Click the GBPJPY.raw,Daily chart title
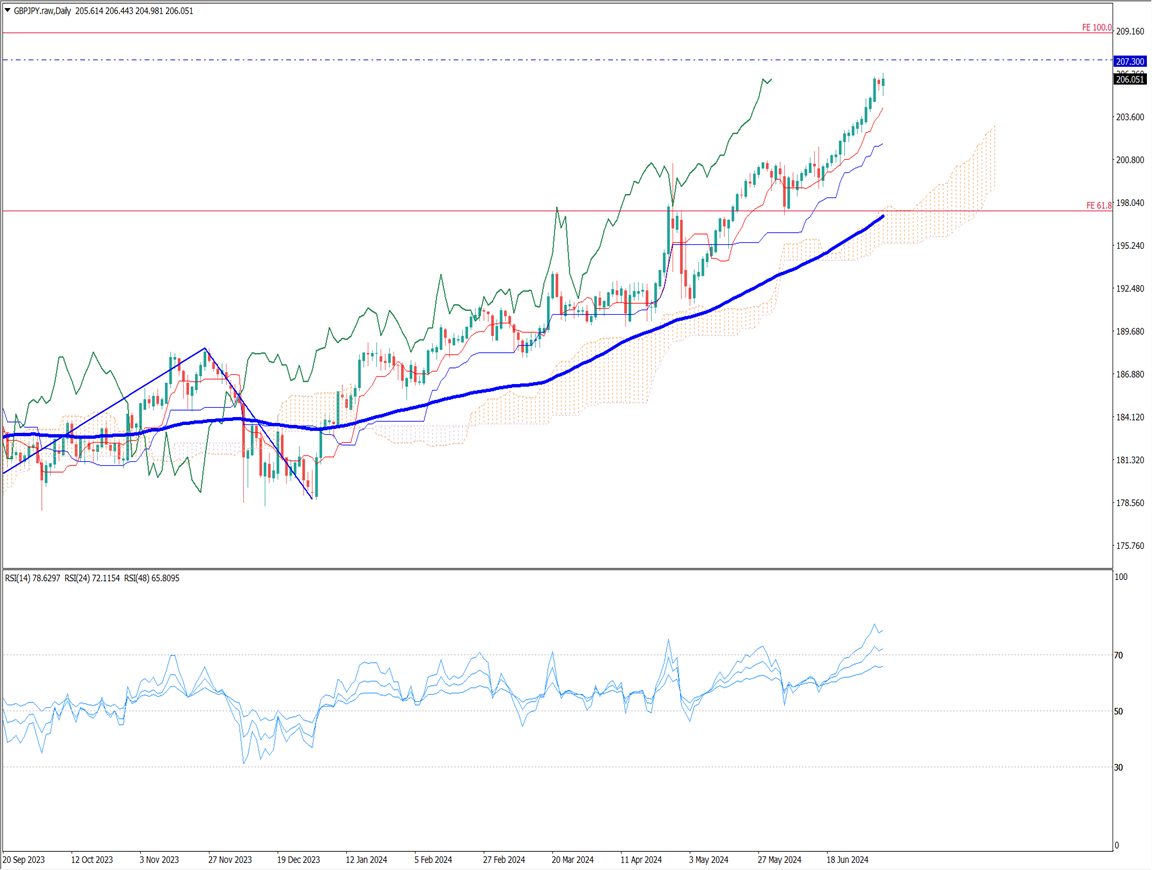 pyautogui.click(x=38, y=8)
